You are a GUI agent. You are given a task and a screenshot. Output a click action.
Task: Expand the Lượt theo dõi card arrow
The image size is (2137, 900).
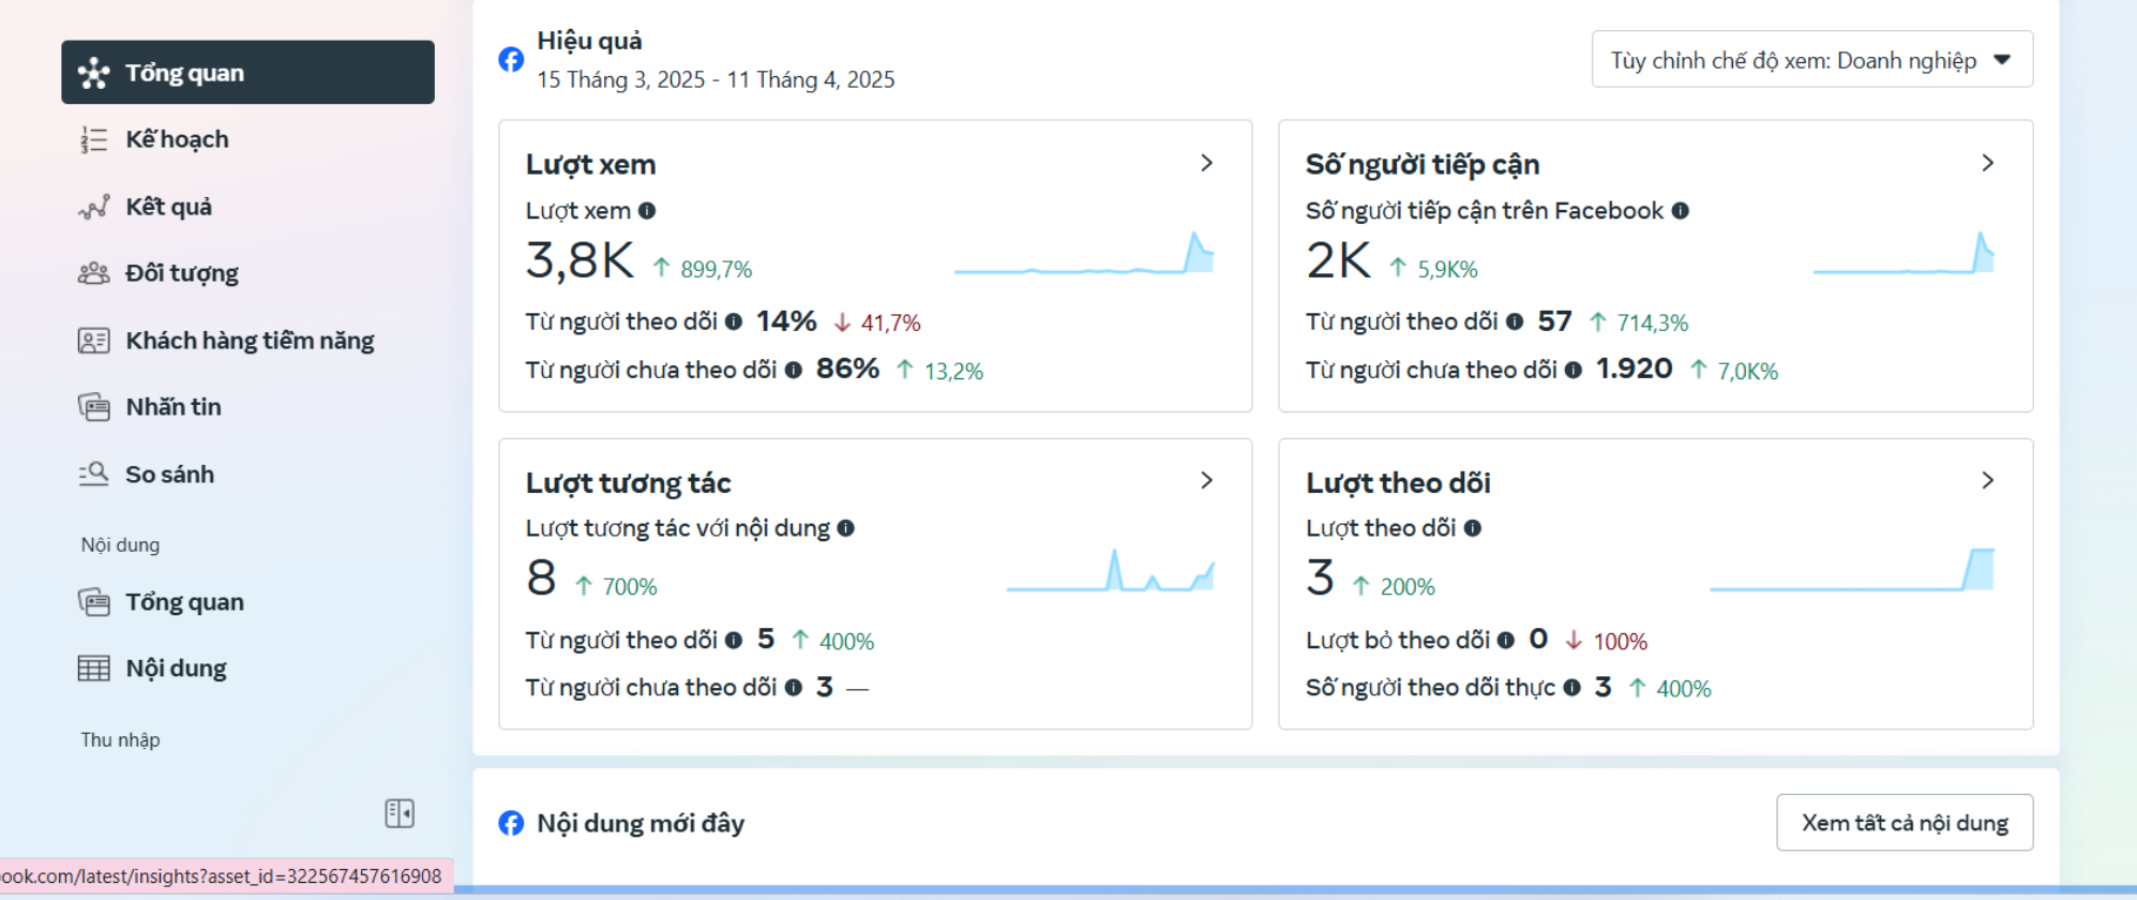[x=1988, y=481]
